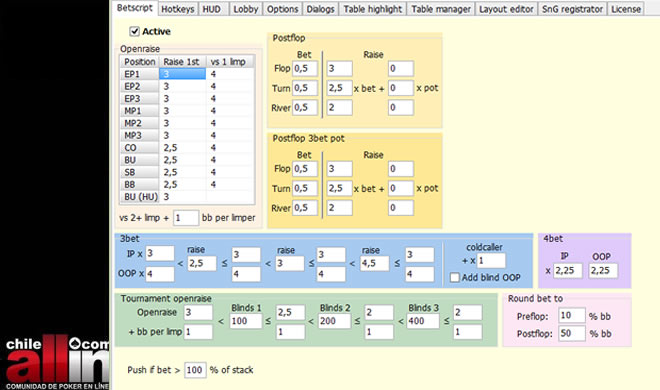Edit the bb per limper field
This screenshot has width=660, height=390.
186,218
